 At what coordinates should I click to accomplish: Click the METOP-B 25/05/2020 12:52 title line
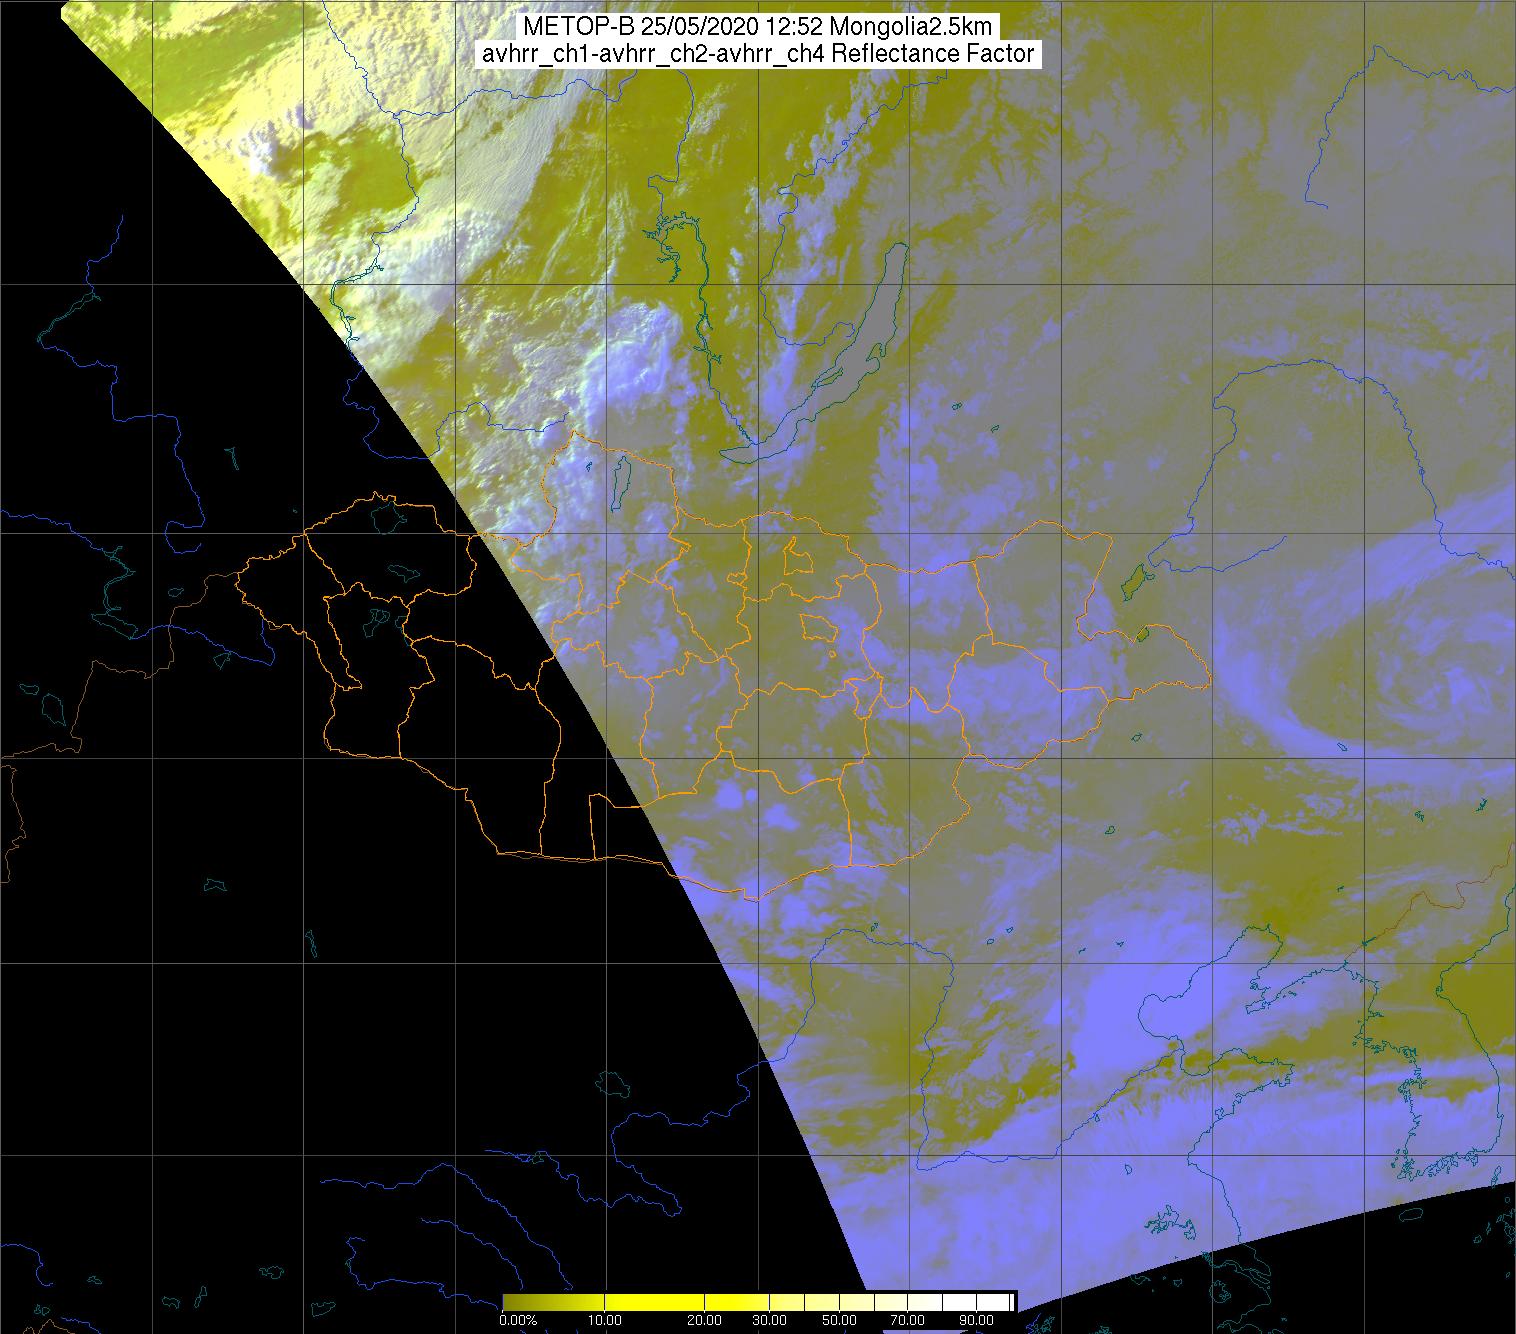[757, 26]
